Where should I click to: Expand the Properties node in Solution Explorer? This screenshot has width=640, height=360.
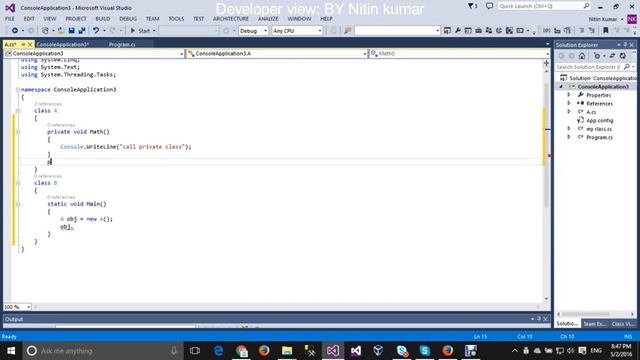pos(569,95)
